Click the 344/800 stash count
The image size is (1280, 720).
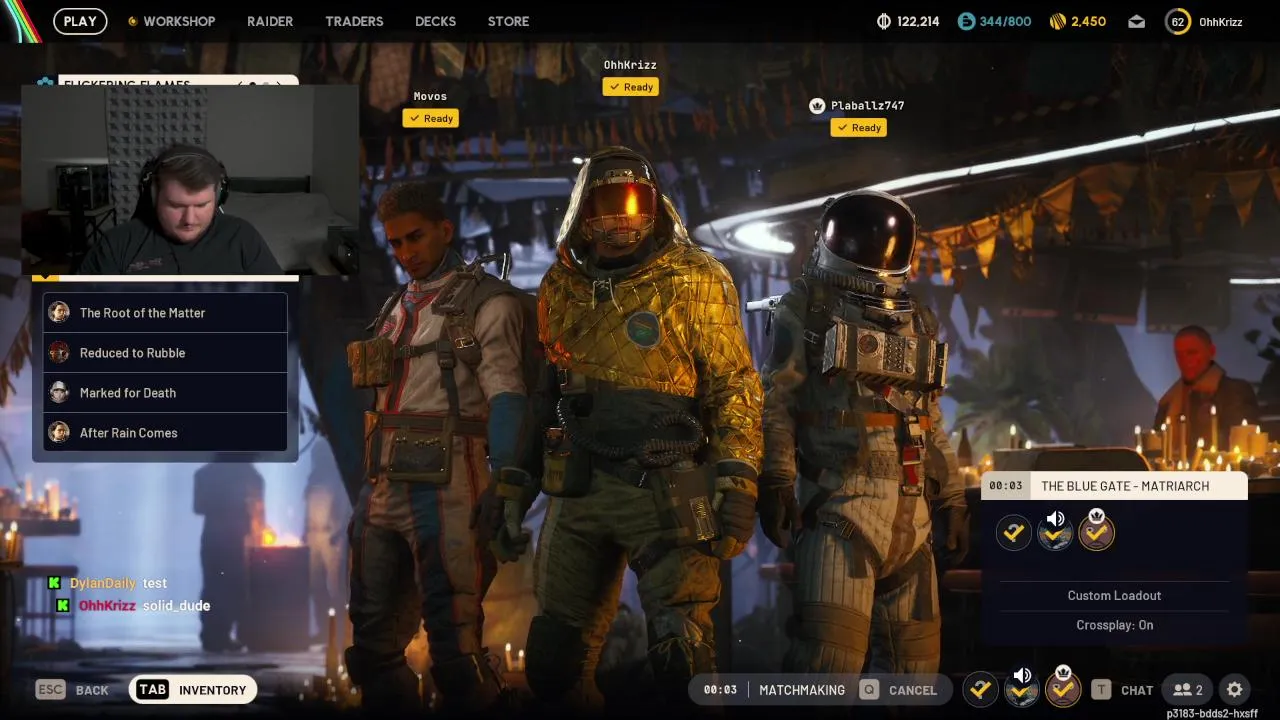pos(1006,21)
